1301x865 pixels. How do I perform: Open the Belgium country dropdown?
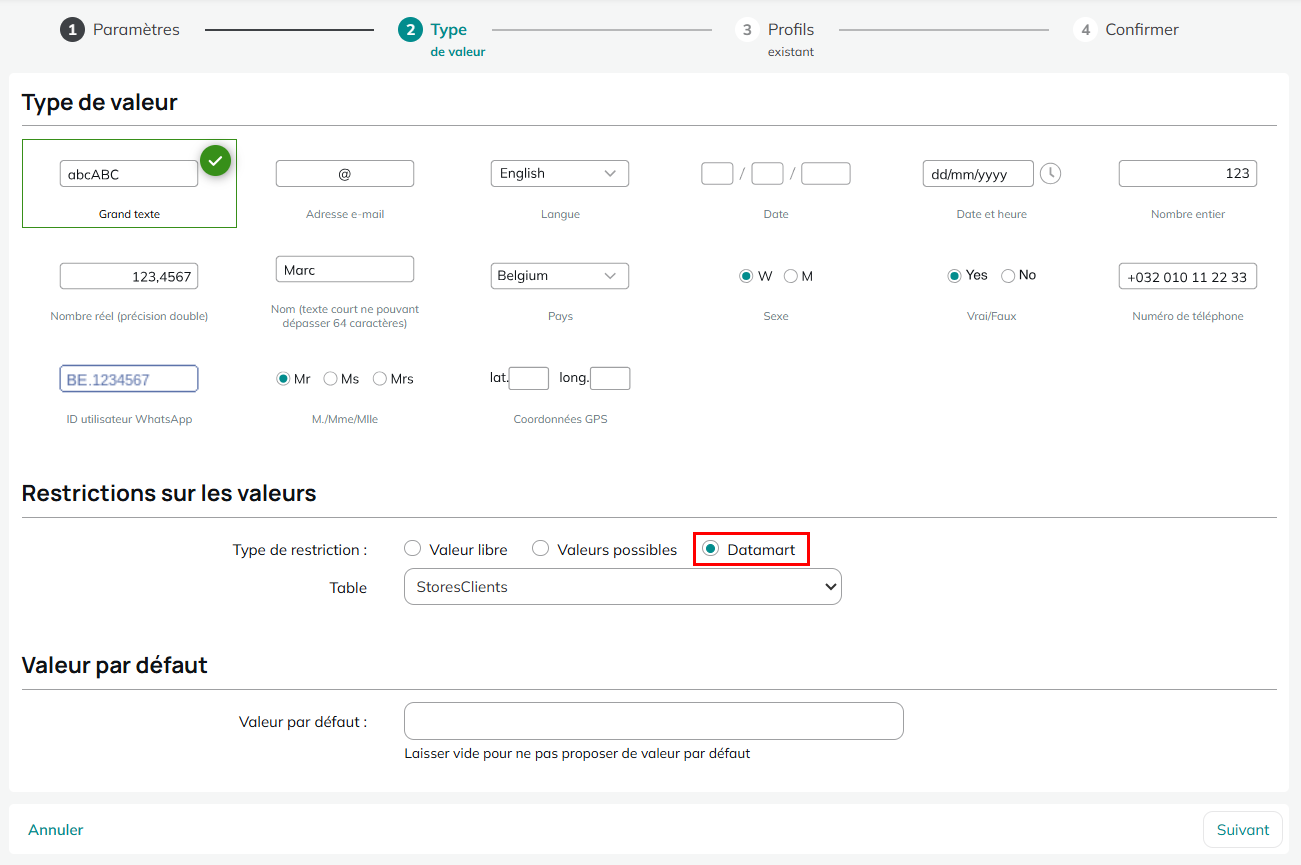click(x=560, y=276)
